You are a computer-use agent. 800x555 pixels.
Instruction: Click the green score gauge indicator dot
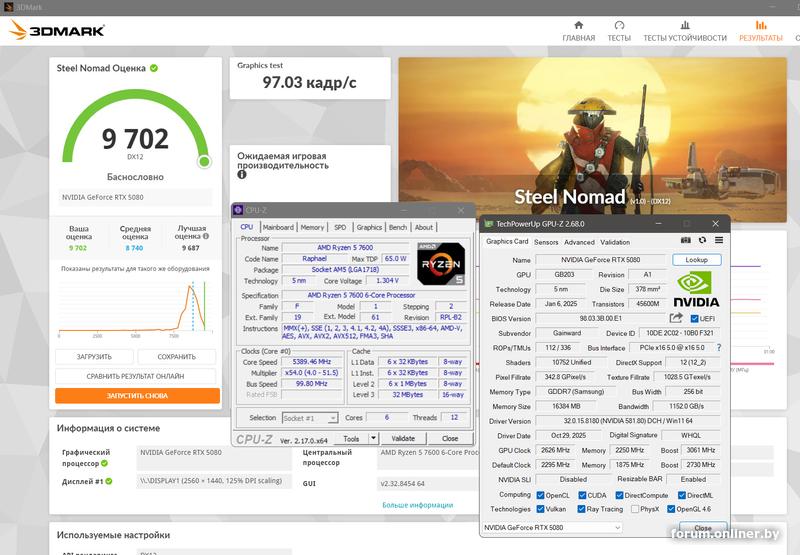(x=204, y=162)
